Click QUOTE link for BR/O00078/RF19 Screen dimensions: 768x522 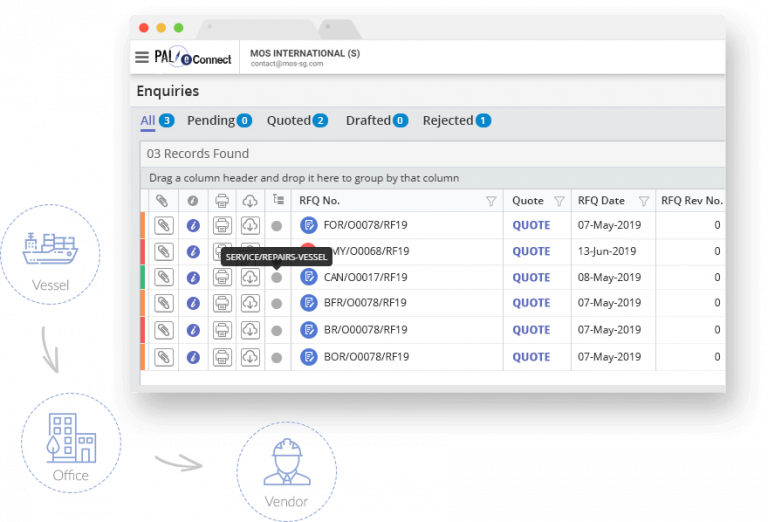tap(531, 330)
